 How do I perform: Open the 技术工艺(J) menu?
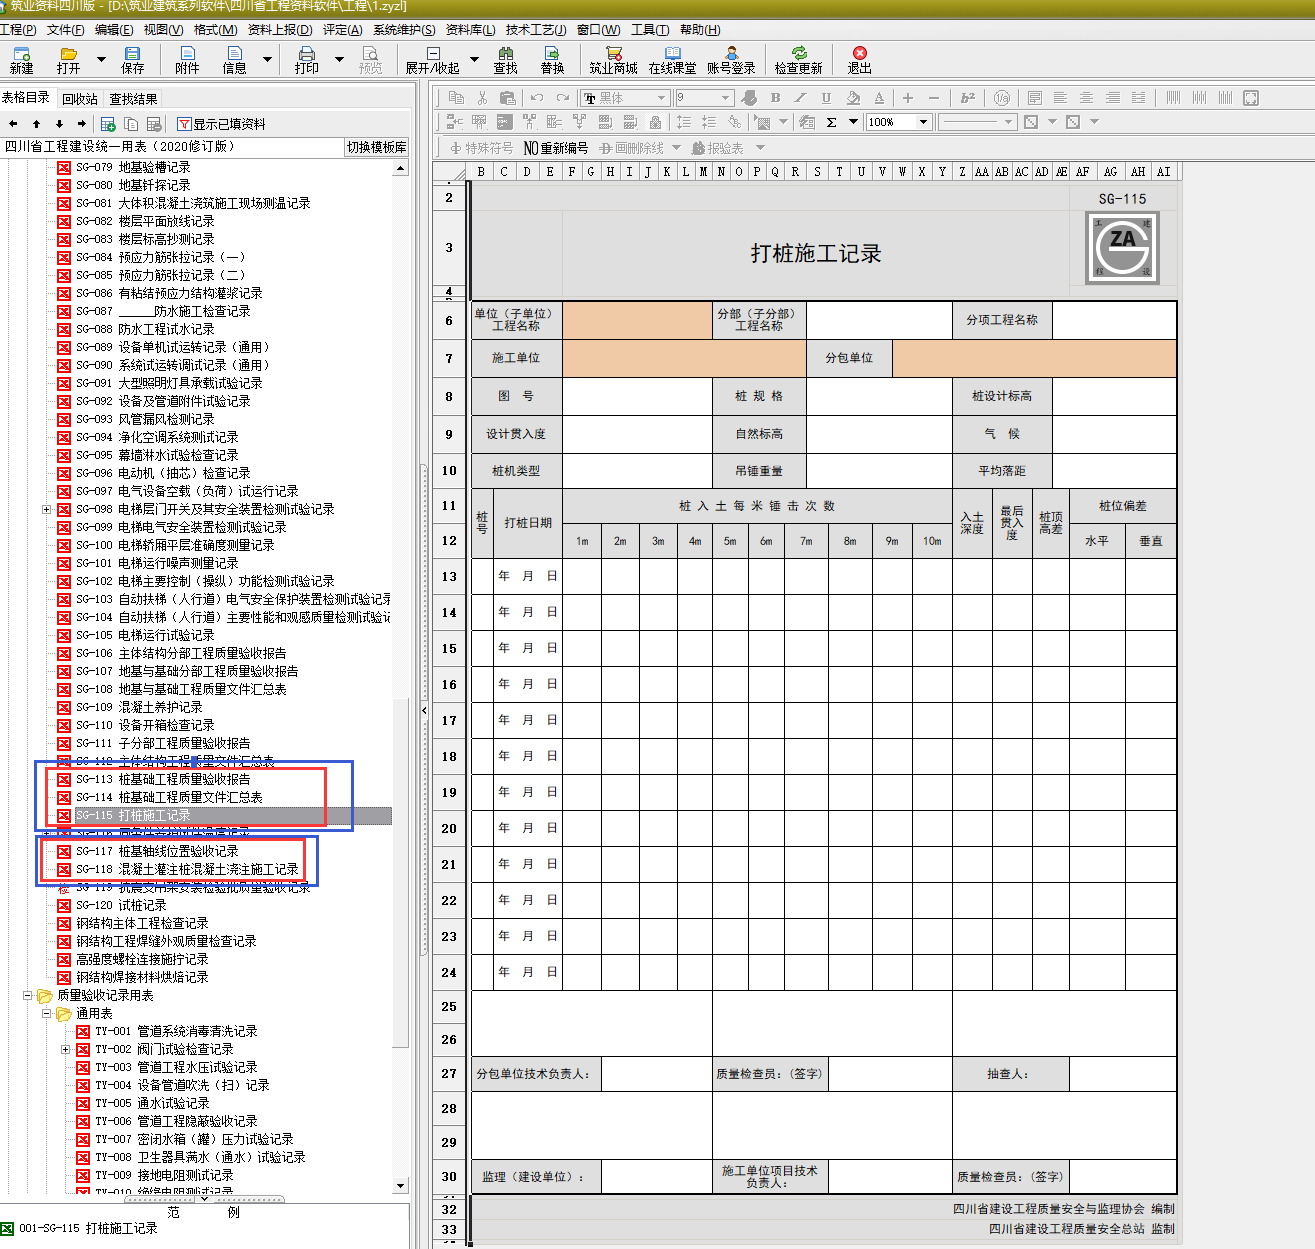(535, 30)
